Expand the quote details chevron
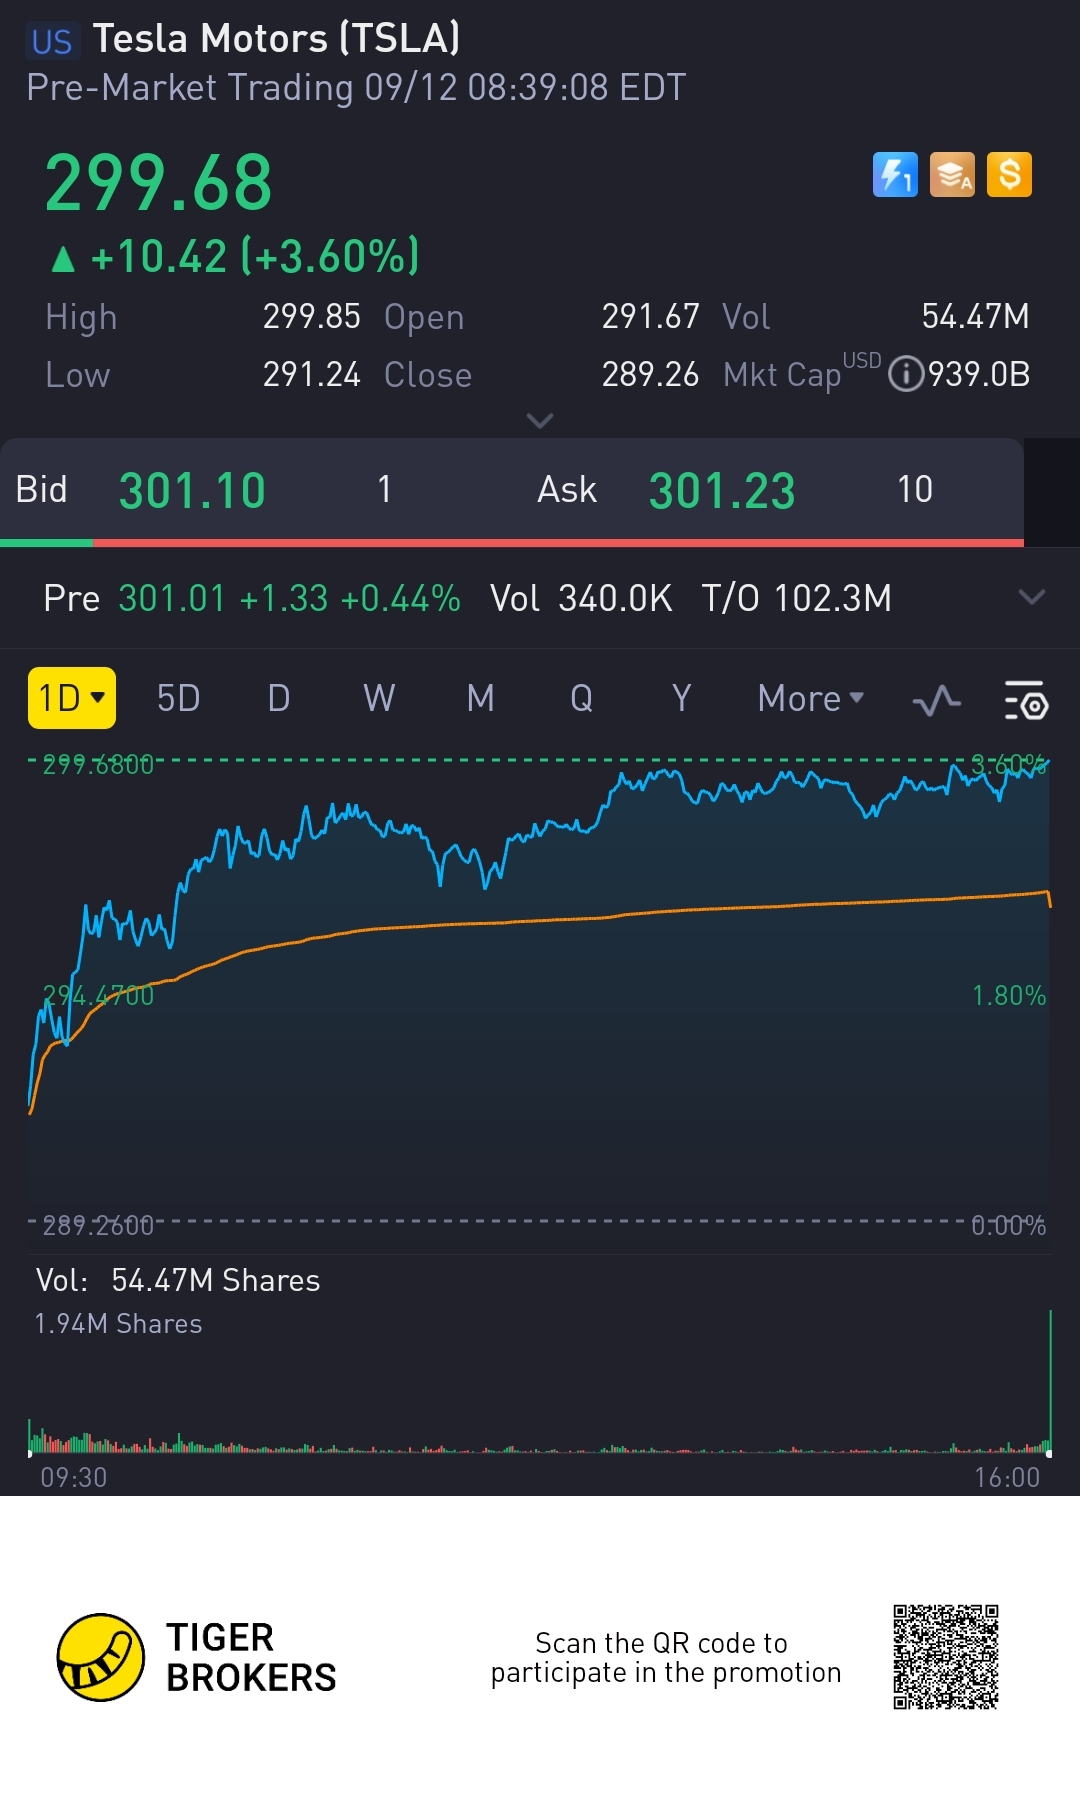Image resolution: width=1080 pixels, height=1819 pixels. point(540,421)
